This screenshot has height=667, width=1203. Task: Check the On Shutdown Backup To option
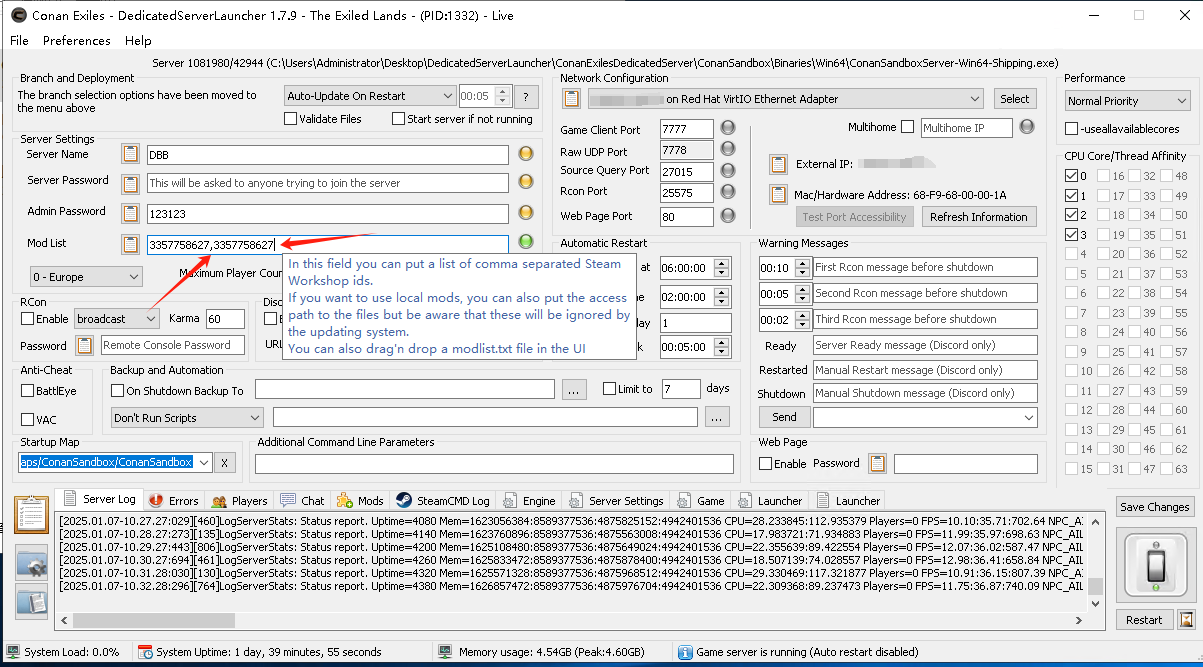[x=118, y=390]
